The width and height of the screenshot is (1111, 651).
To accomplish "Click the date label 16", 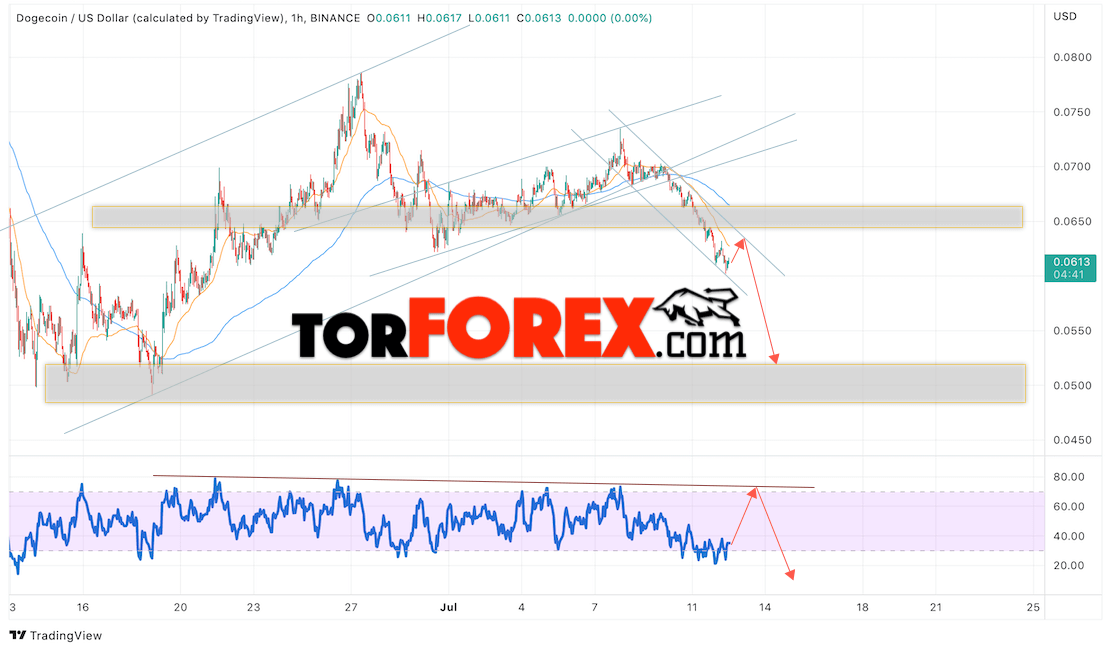I will 83,607.
